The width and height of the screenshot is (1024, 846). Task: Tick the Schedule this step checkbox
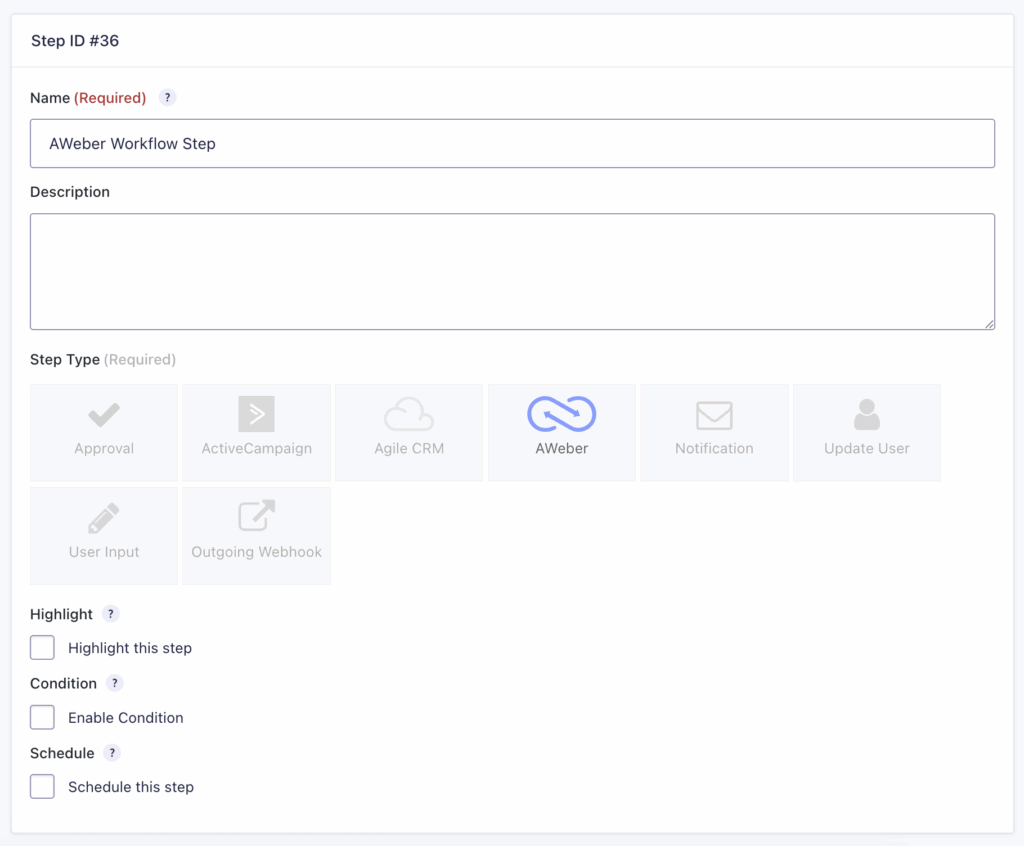point(42,786)
